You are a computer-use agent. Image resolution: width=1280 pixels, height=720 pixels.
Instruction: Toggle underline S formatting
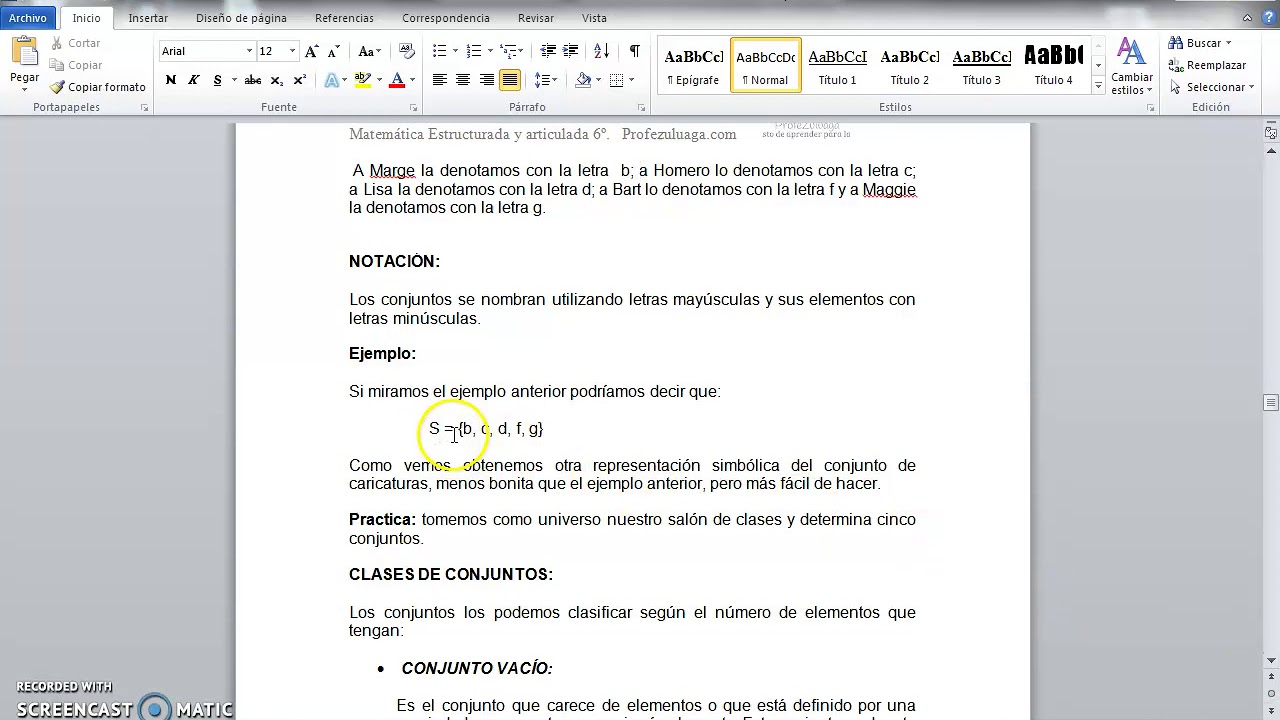[217, 80]
